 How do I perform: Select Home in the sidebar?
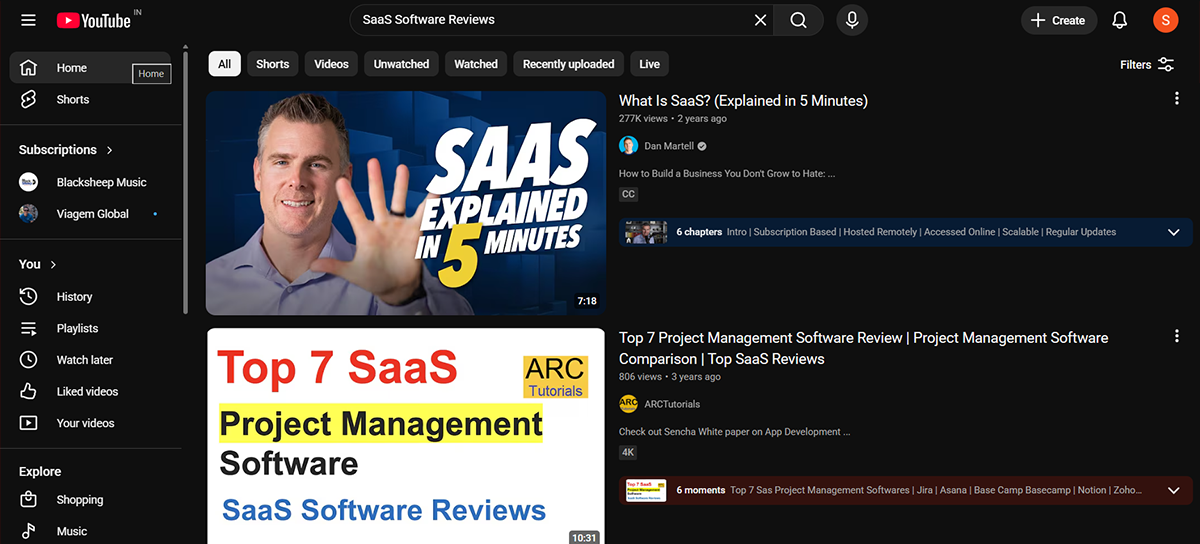point(90,68)
